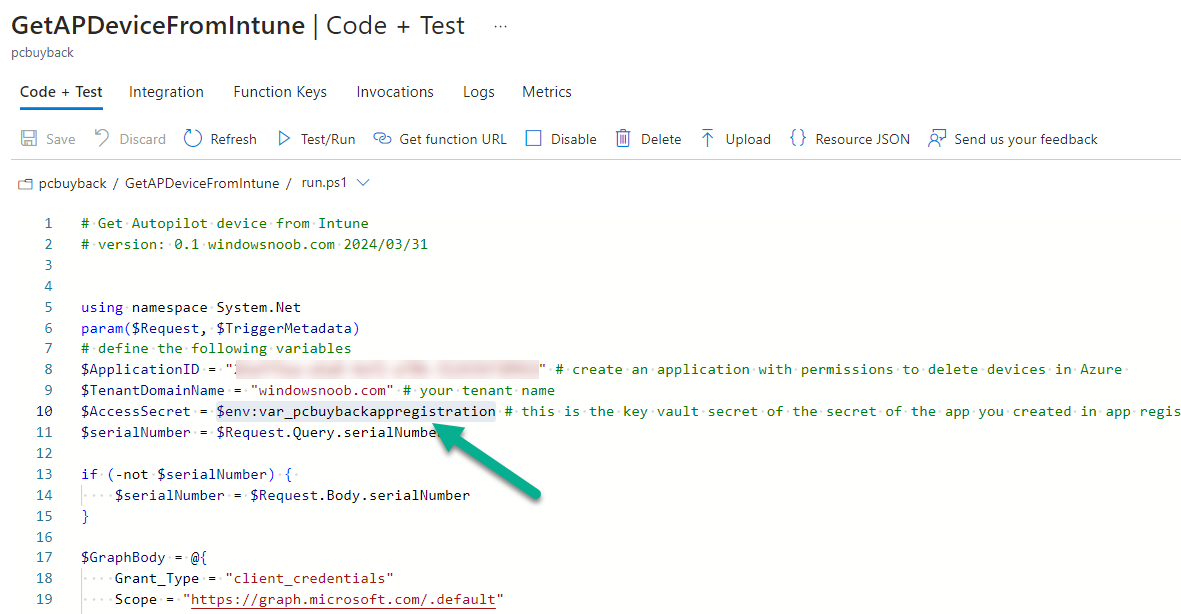The width and height of the screenshot is (1181, 614).
Task: Expand the run.ps1 file dropdown
Action: (x=363, y=183)
